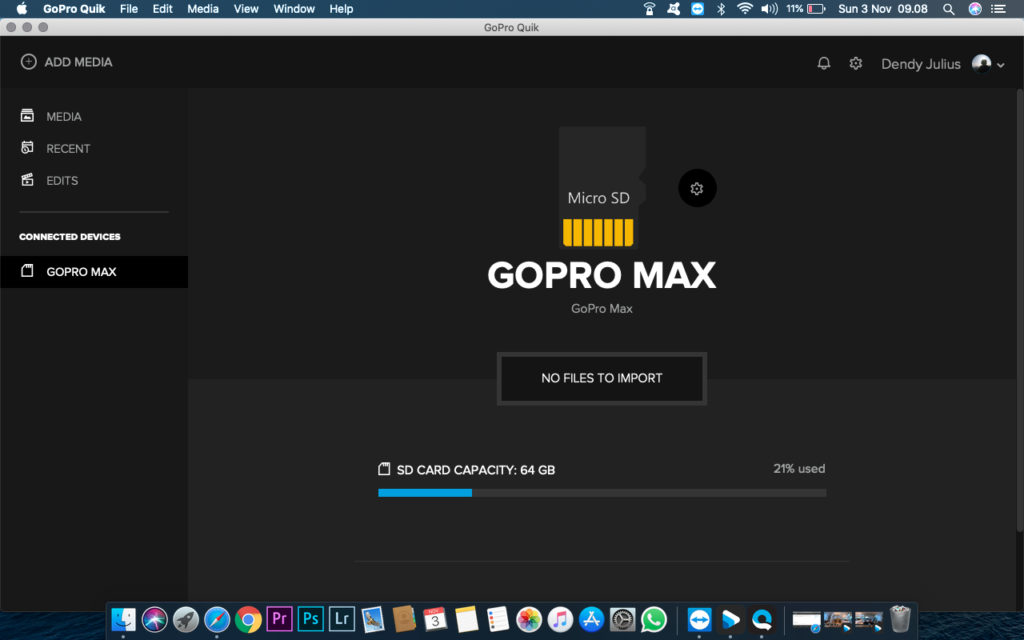Toggle Wi-Fi via the status icon

point(745,9)
